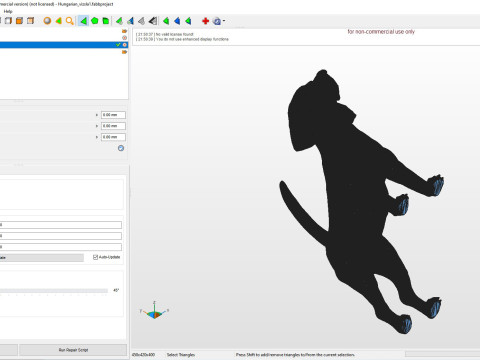The width and height of the screenshot is (480, 360).
Task: Open dropdown arrow next to the blue globe icon
Action: [224, 21]
